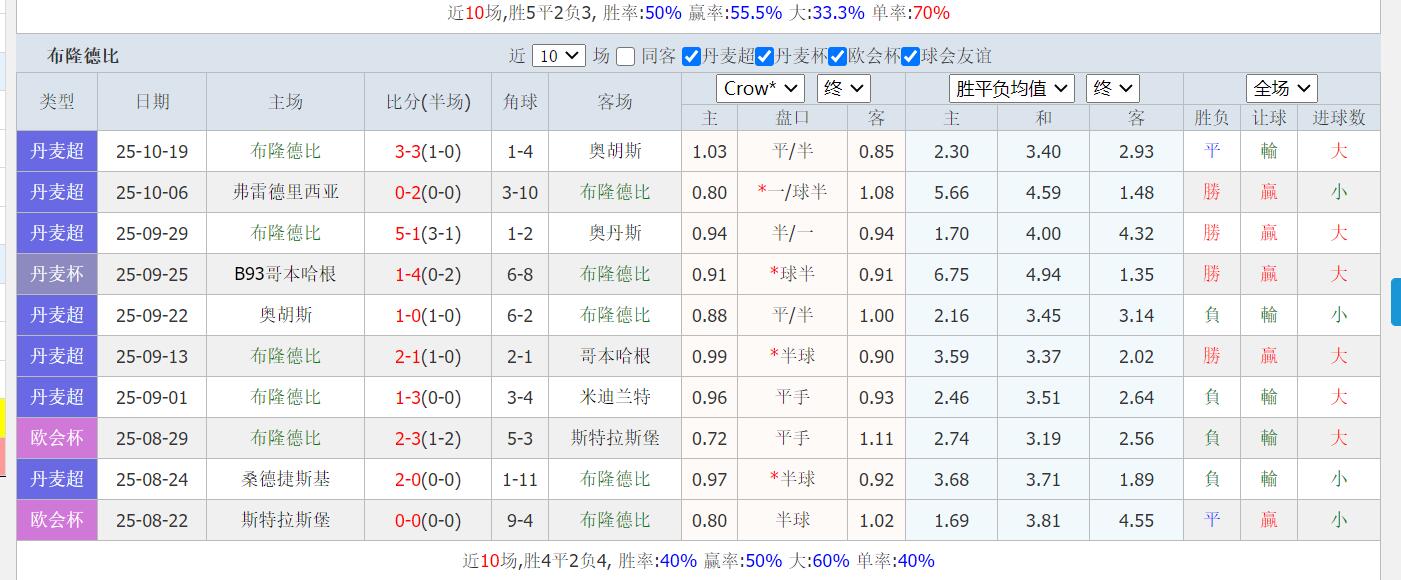Uncheck the 丹麦超 league filter
Screen dimensions: 1401x580
coord(690,57)
